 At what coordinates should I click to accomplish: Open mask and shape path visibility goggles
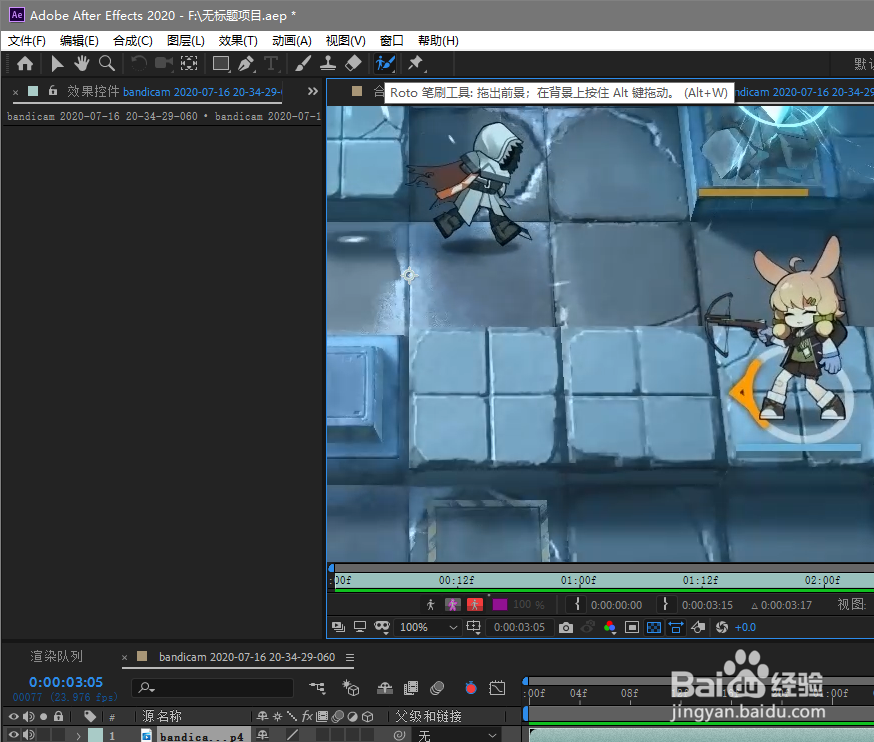pos(382,627)
